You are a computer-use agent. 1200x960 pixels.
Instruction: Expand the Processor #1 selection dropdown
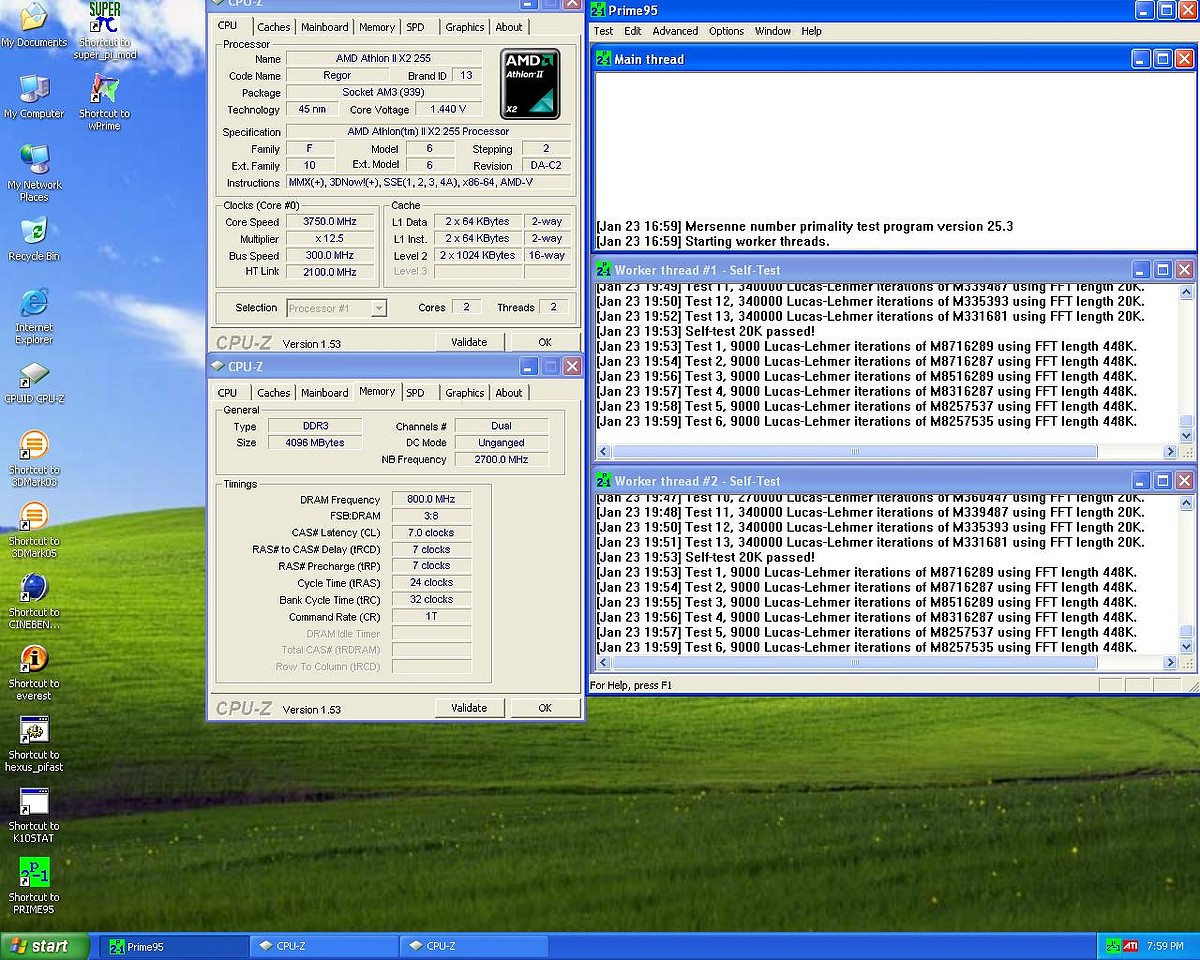pos(377,309)
